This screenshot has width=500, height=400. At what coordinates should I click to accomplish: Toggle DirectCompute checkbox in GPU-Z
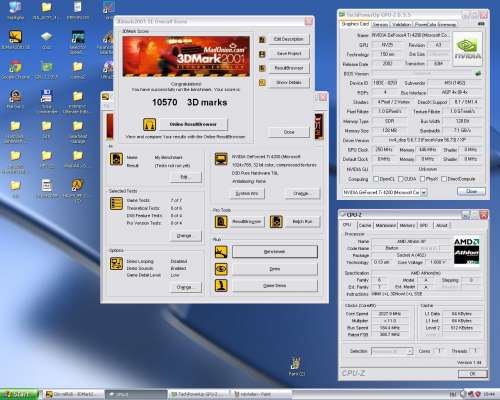pos(444,179)
